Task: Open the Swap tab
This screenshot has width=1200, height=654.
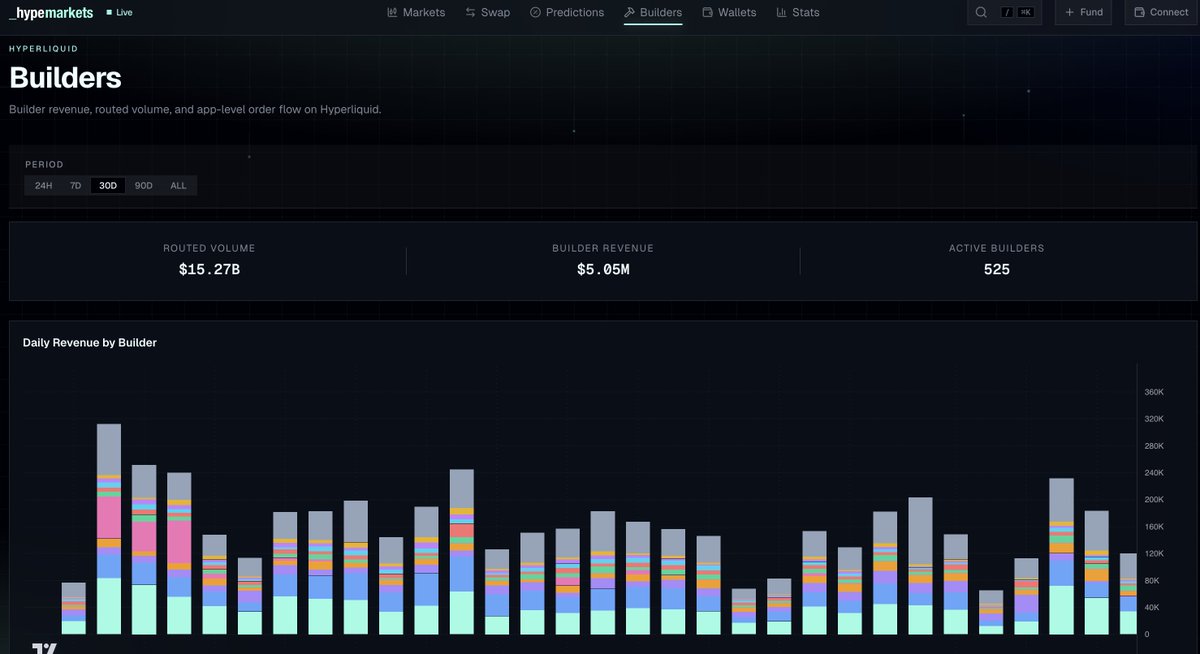Action: point(487,12)
